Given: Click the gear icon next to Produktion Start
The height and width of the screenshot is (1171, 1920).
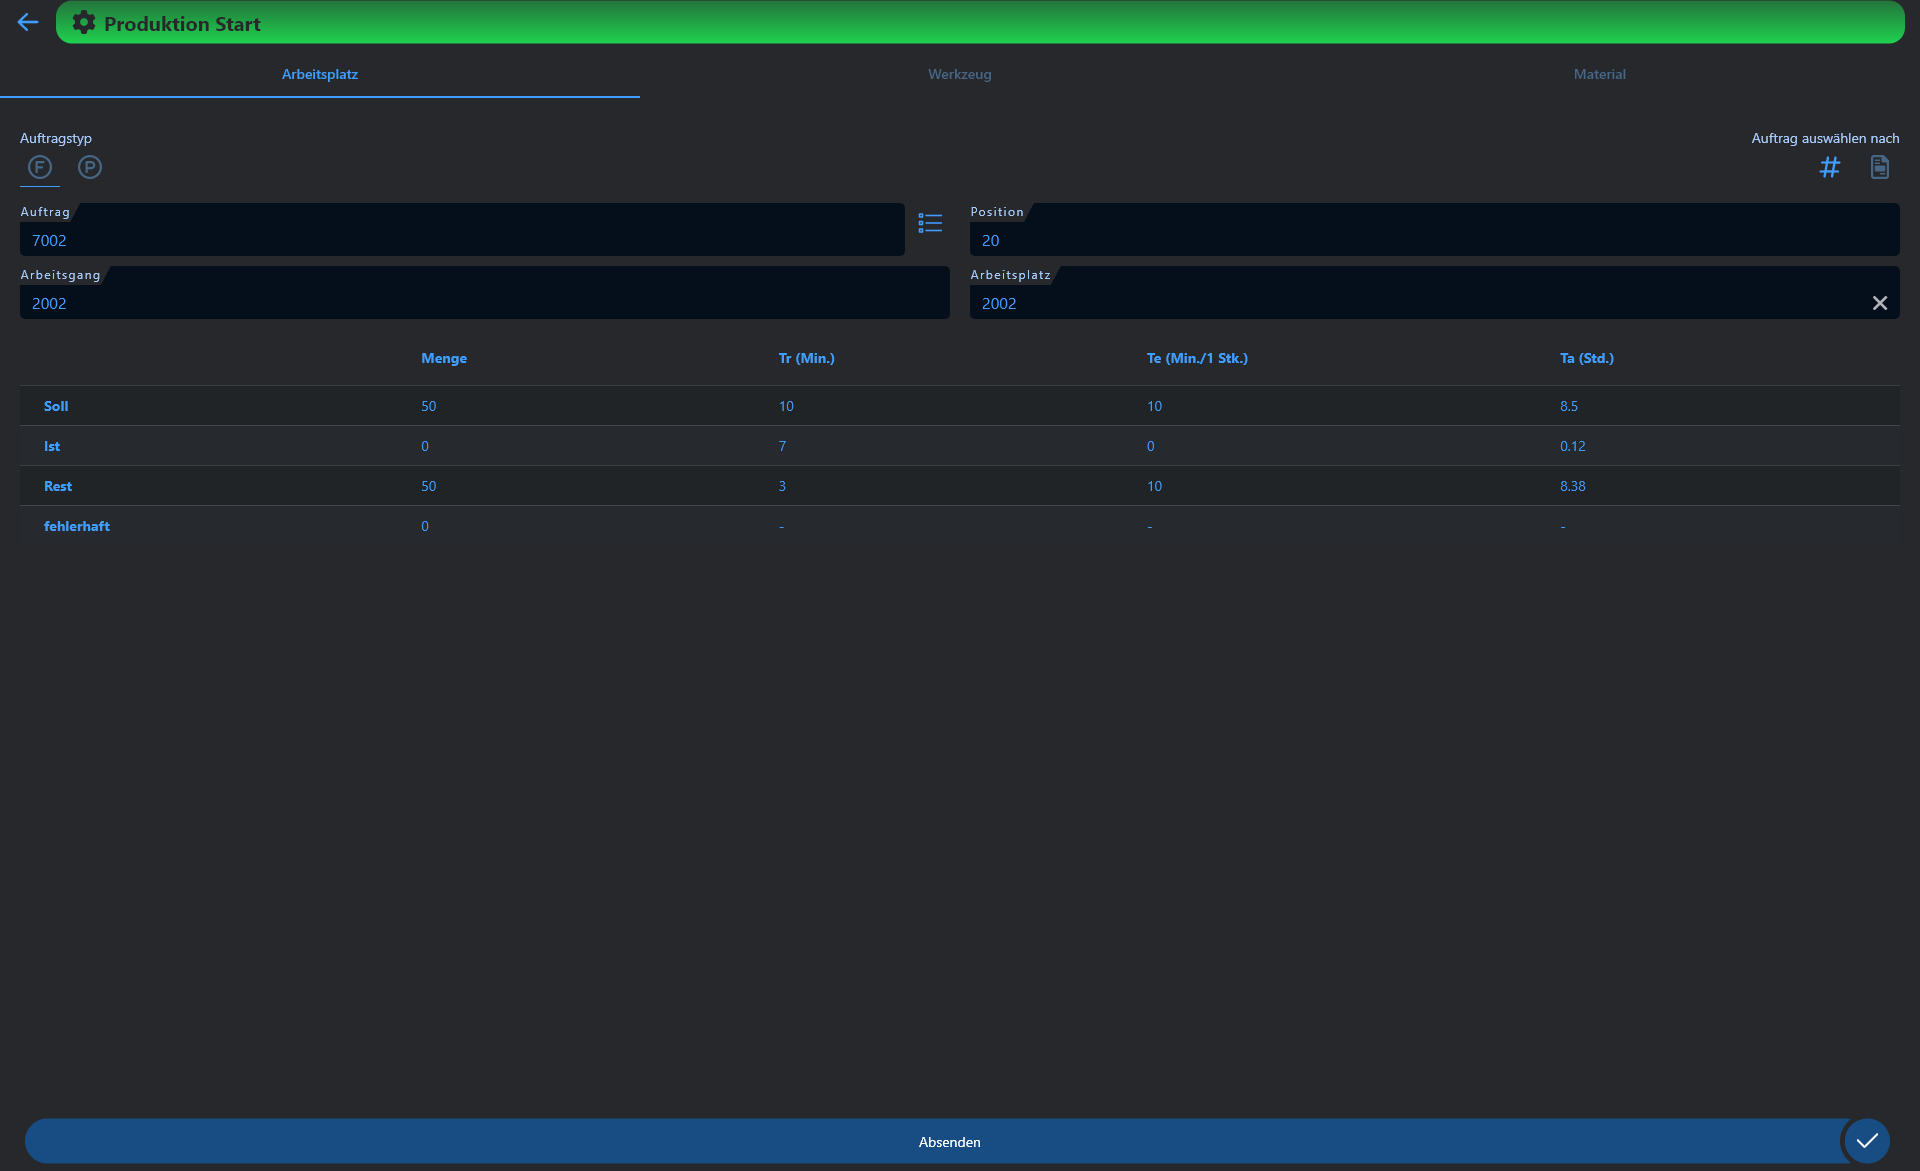Looking at the screenshot, I should pos(84,22).
